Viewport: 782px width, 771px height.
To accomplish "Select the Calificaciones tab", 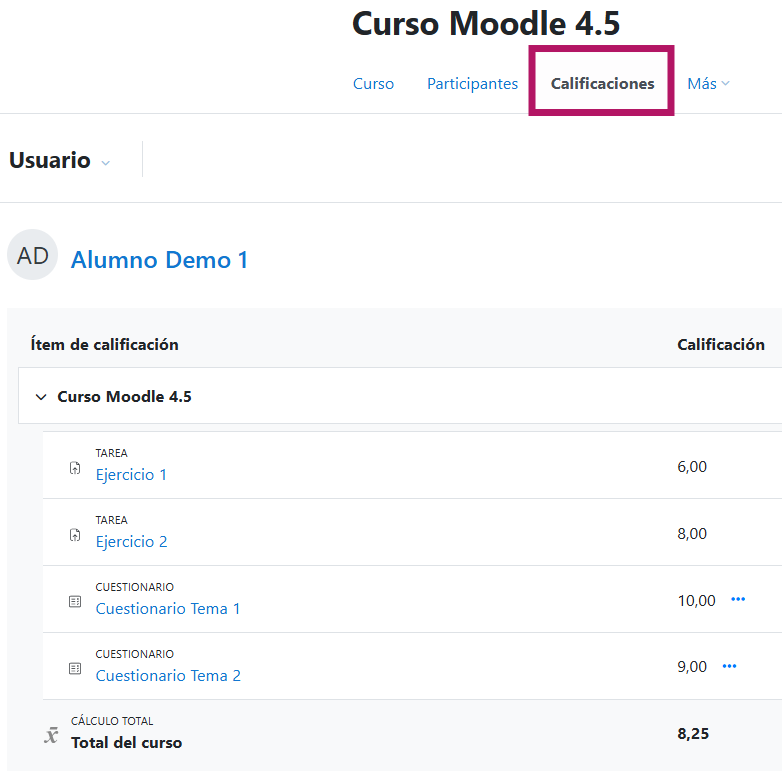I will 602,84.
